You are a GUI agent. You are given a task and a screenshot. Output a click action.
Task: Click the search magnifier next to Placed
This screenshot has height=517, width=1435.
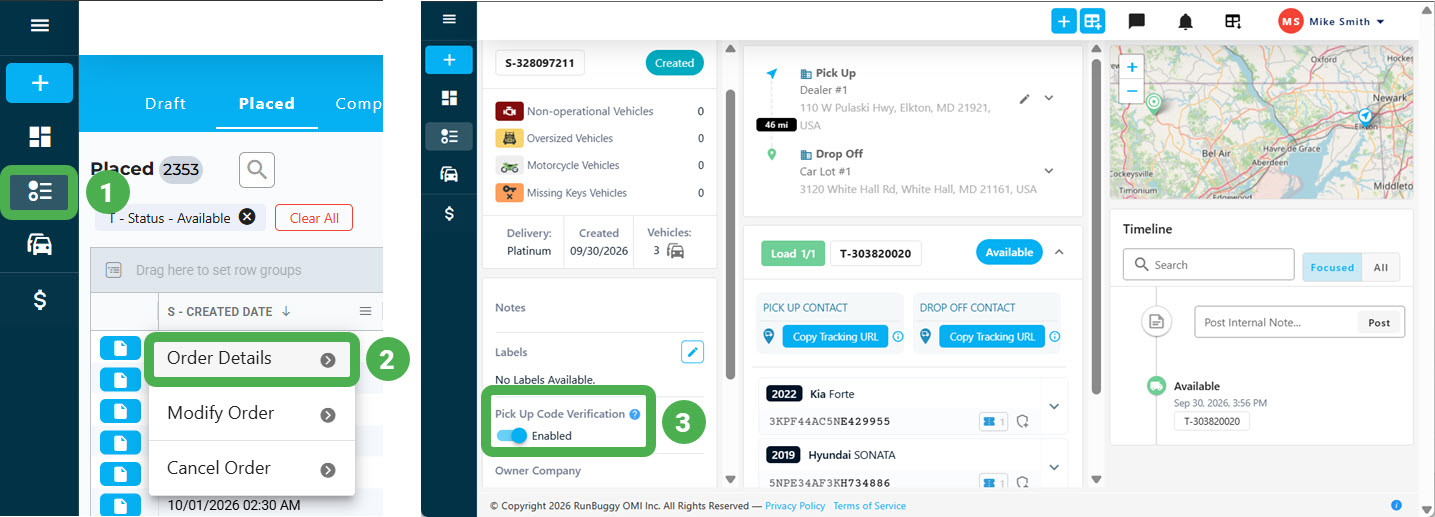pos(257,170)
